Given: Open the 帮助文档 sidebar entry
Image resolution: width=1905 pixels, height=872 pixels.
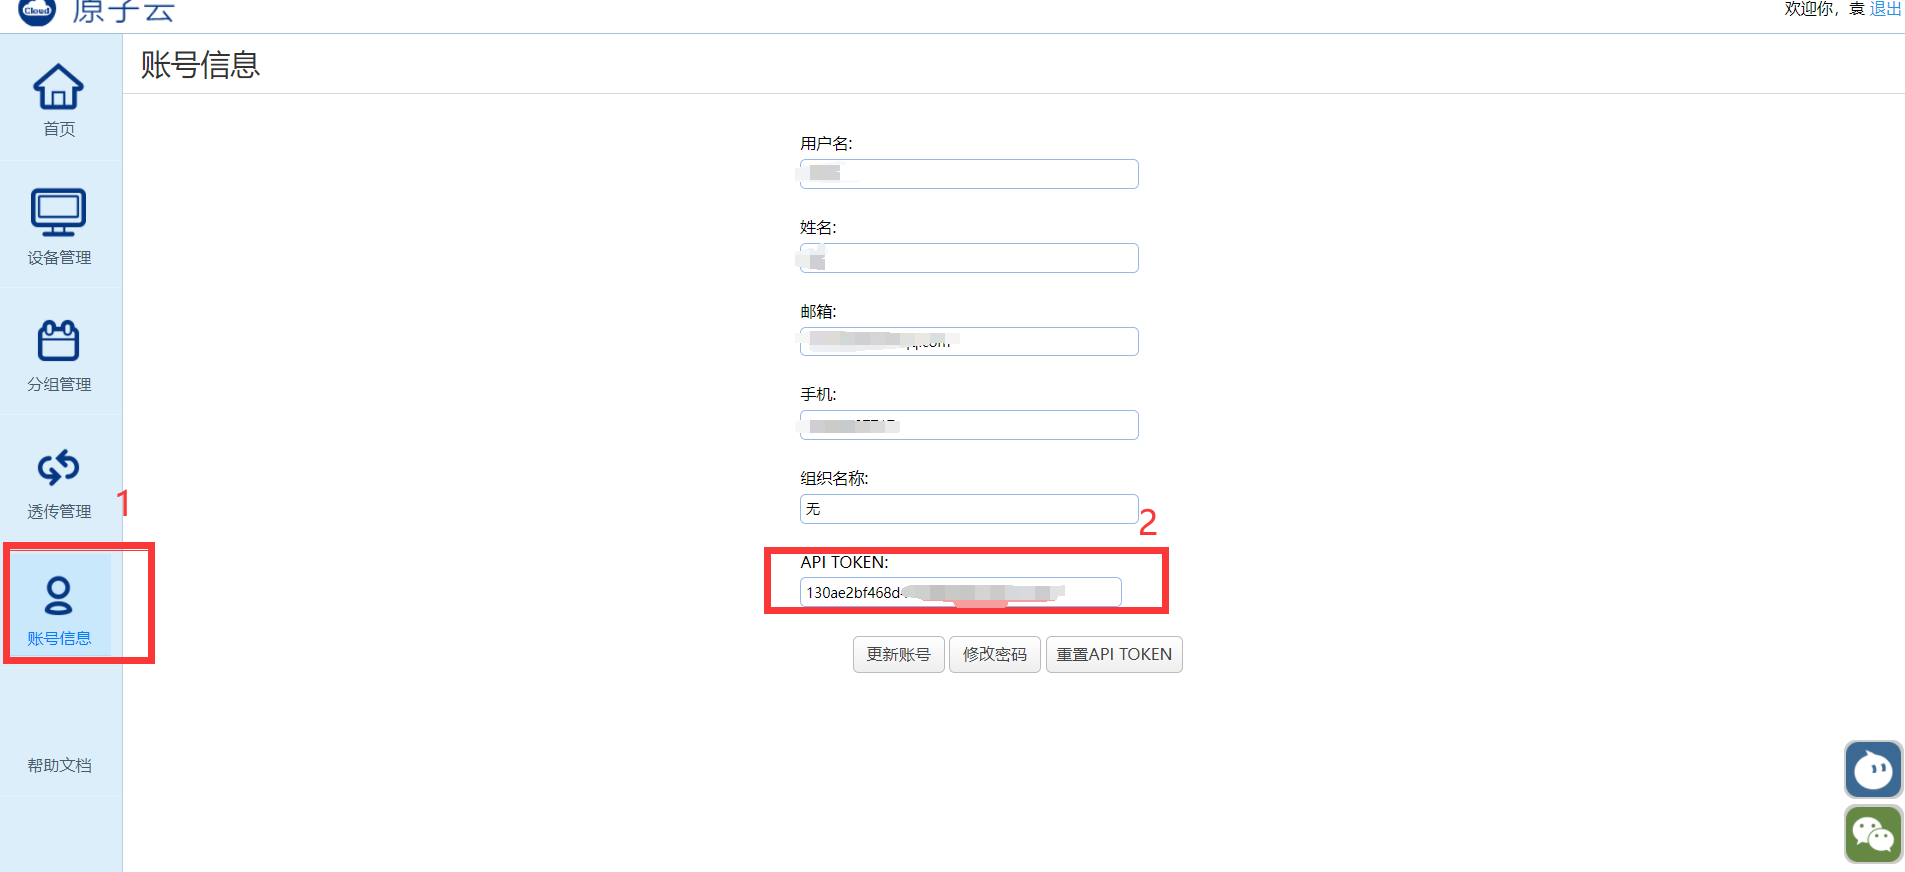Looking at the screenshot, I should tap(59, 765).
